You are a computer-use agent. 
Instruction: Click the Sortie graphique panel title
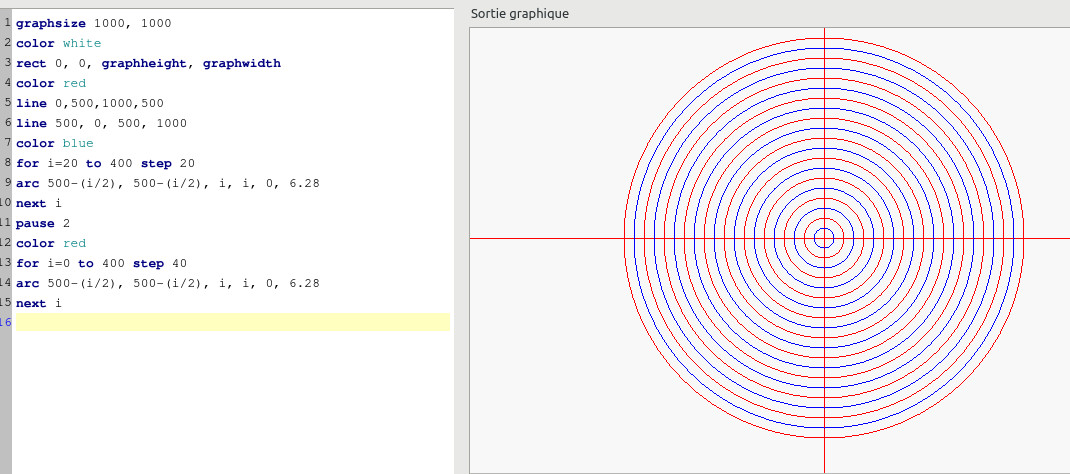click(519, 14)
